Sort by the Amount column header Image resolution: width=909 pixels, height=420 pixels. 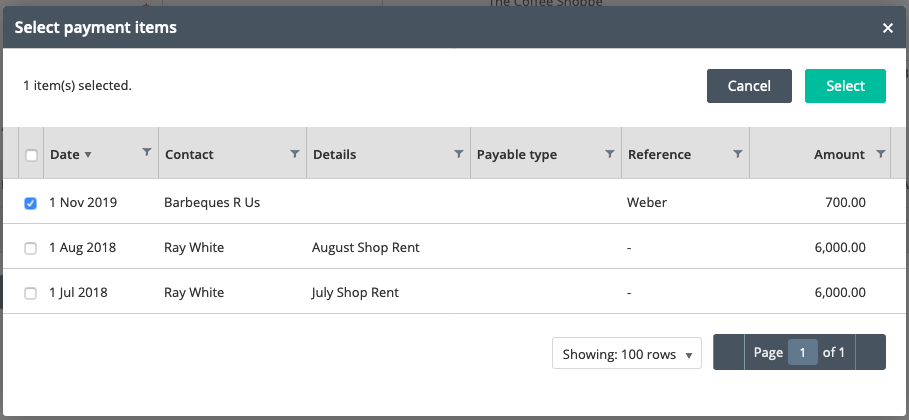(839, 155)
